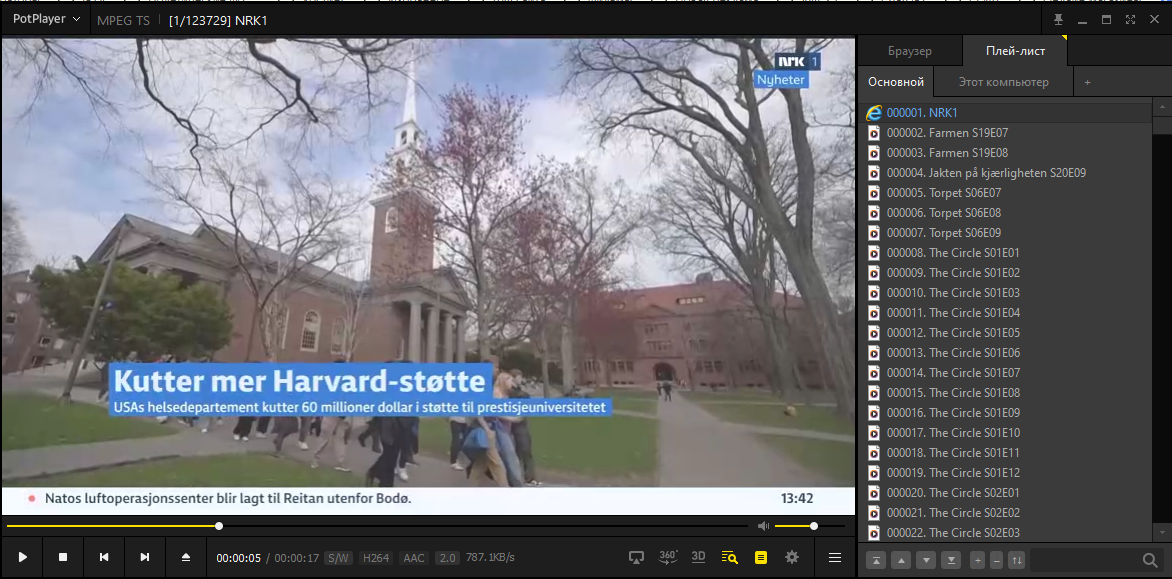The image size is (1172, 579).
Task: Toggle fullscreen with the expand icon
Action: coord(1130,19)
